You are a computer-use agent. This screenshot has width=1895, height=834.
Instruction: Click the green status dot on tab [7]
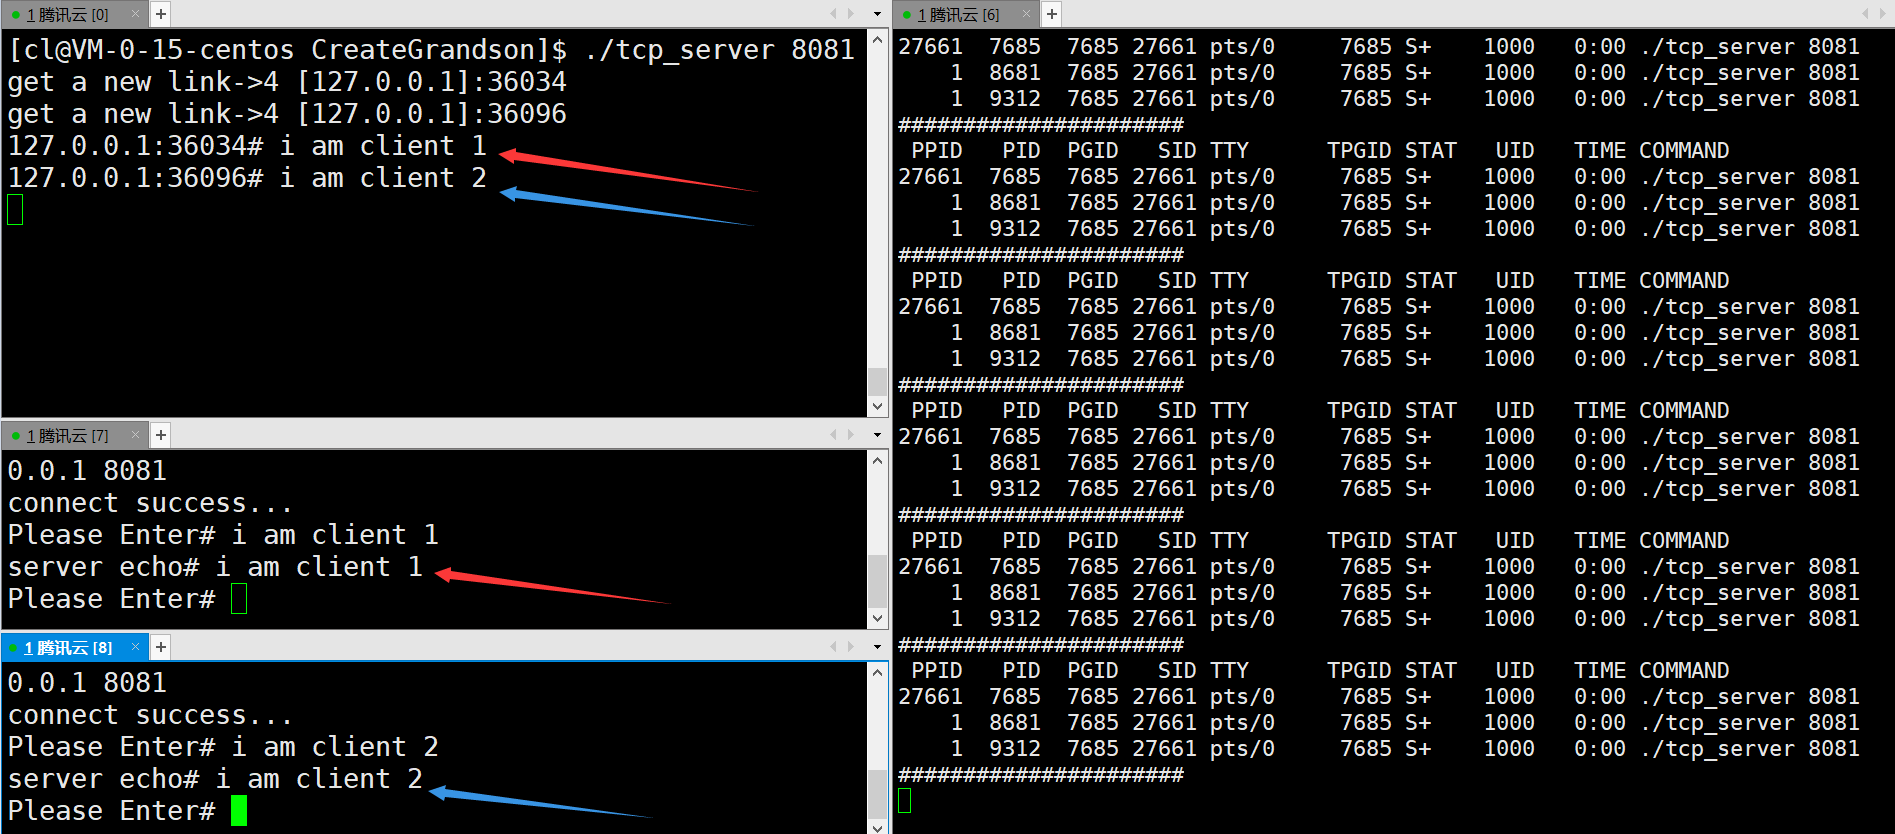click(16, 436)
